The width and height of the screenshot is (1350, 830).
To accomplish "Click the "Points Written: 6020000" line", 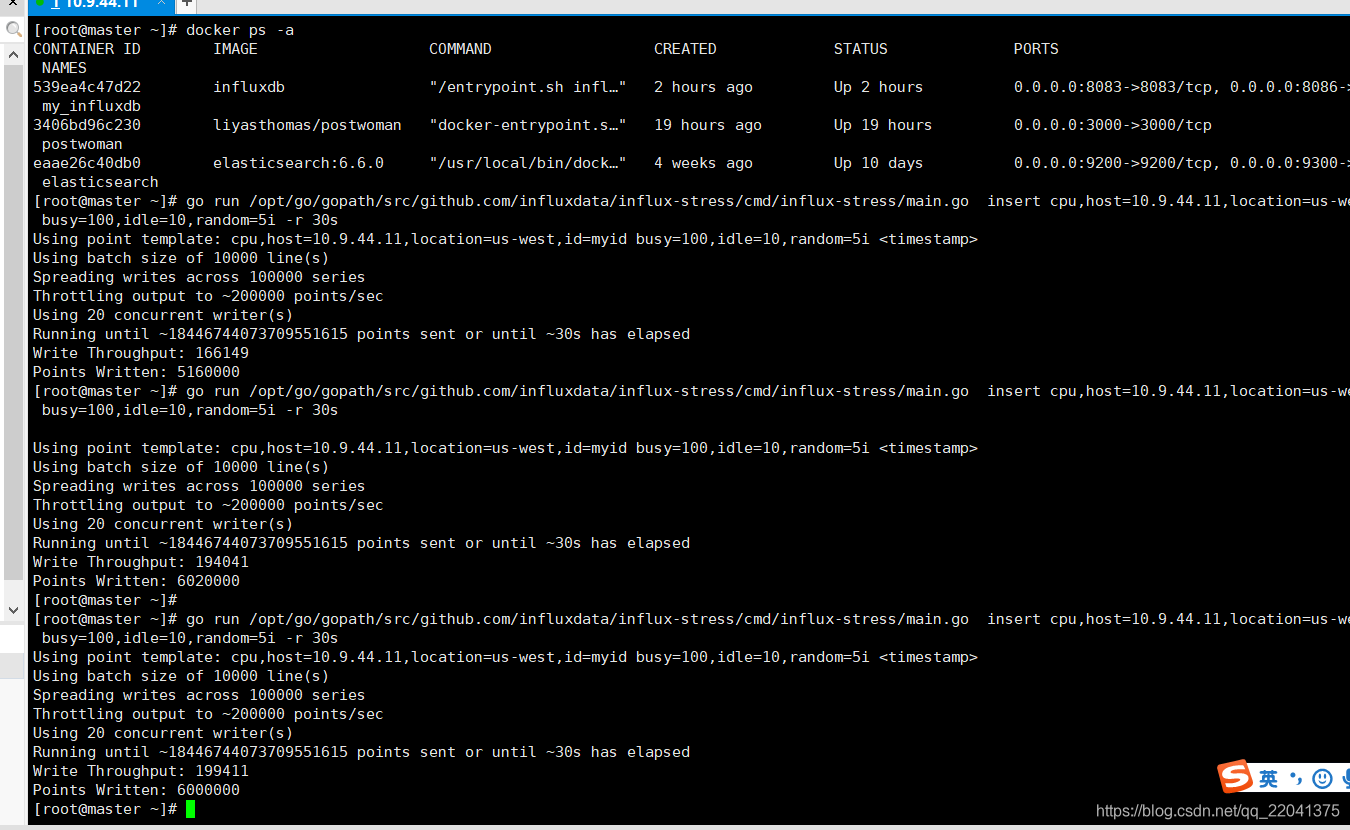I will [136, 581].
